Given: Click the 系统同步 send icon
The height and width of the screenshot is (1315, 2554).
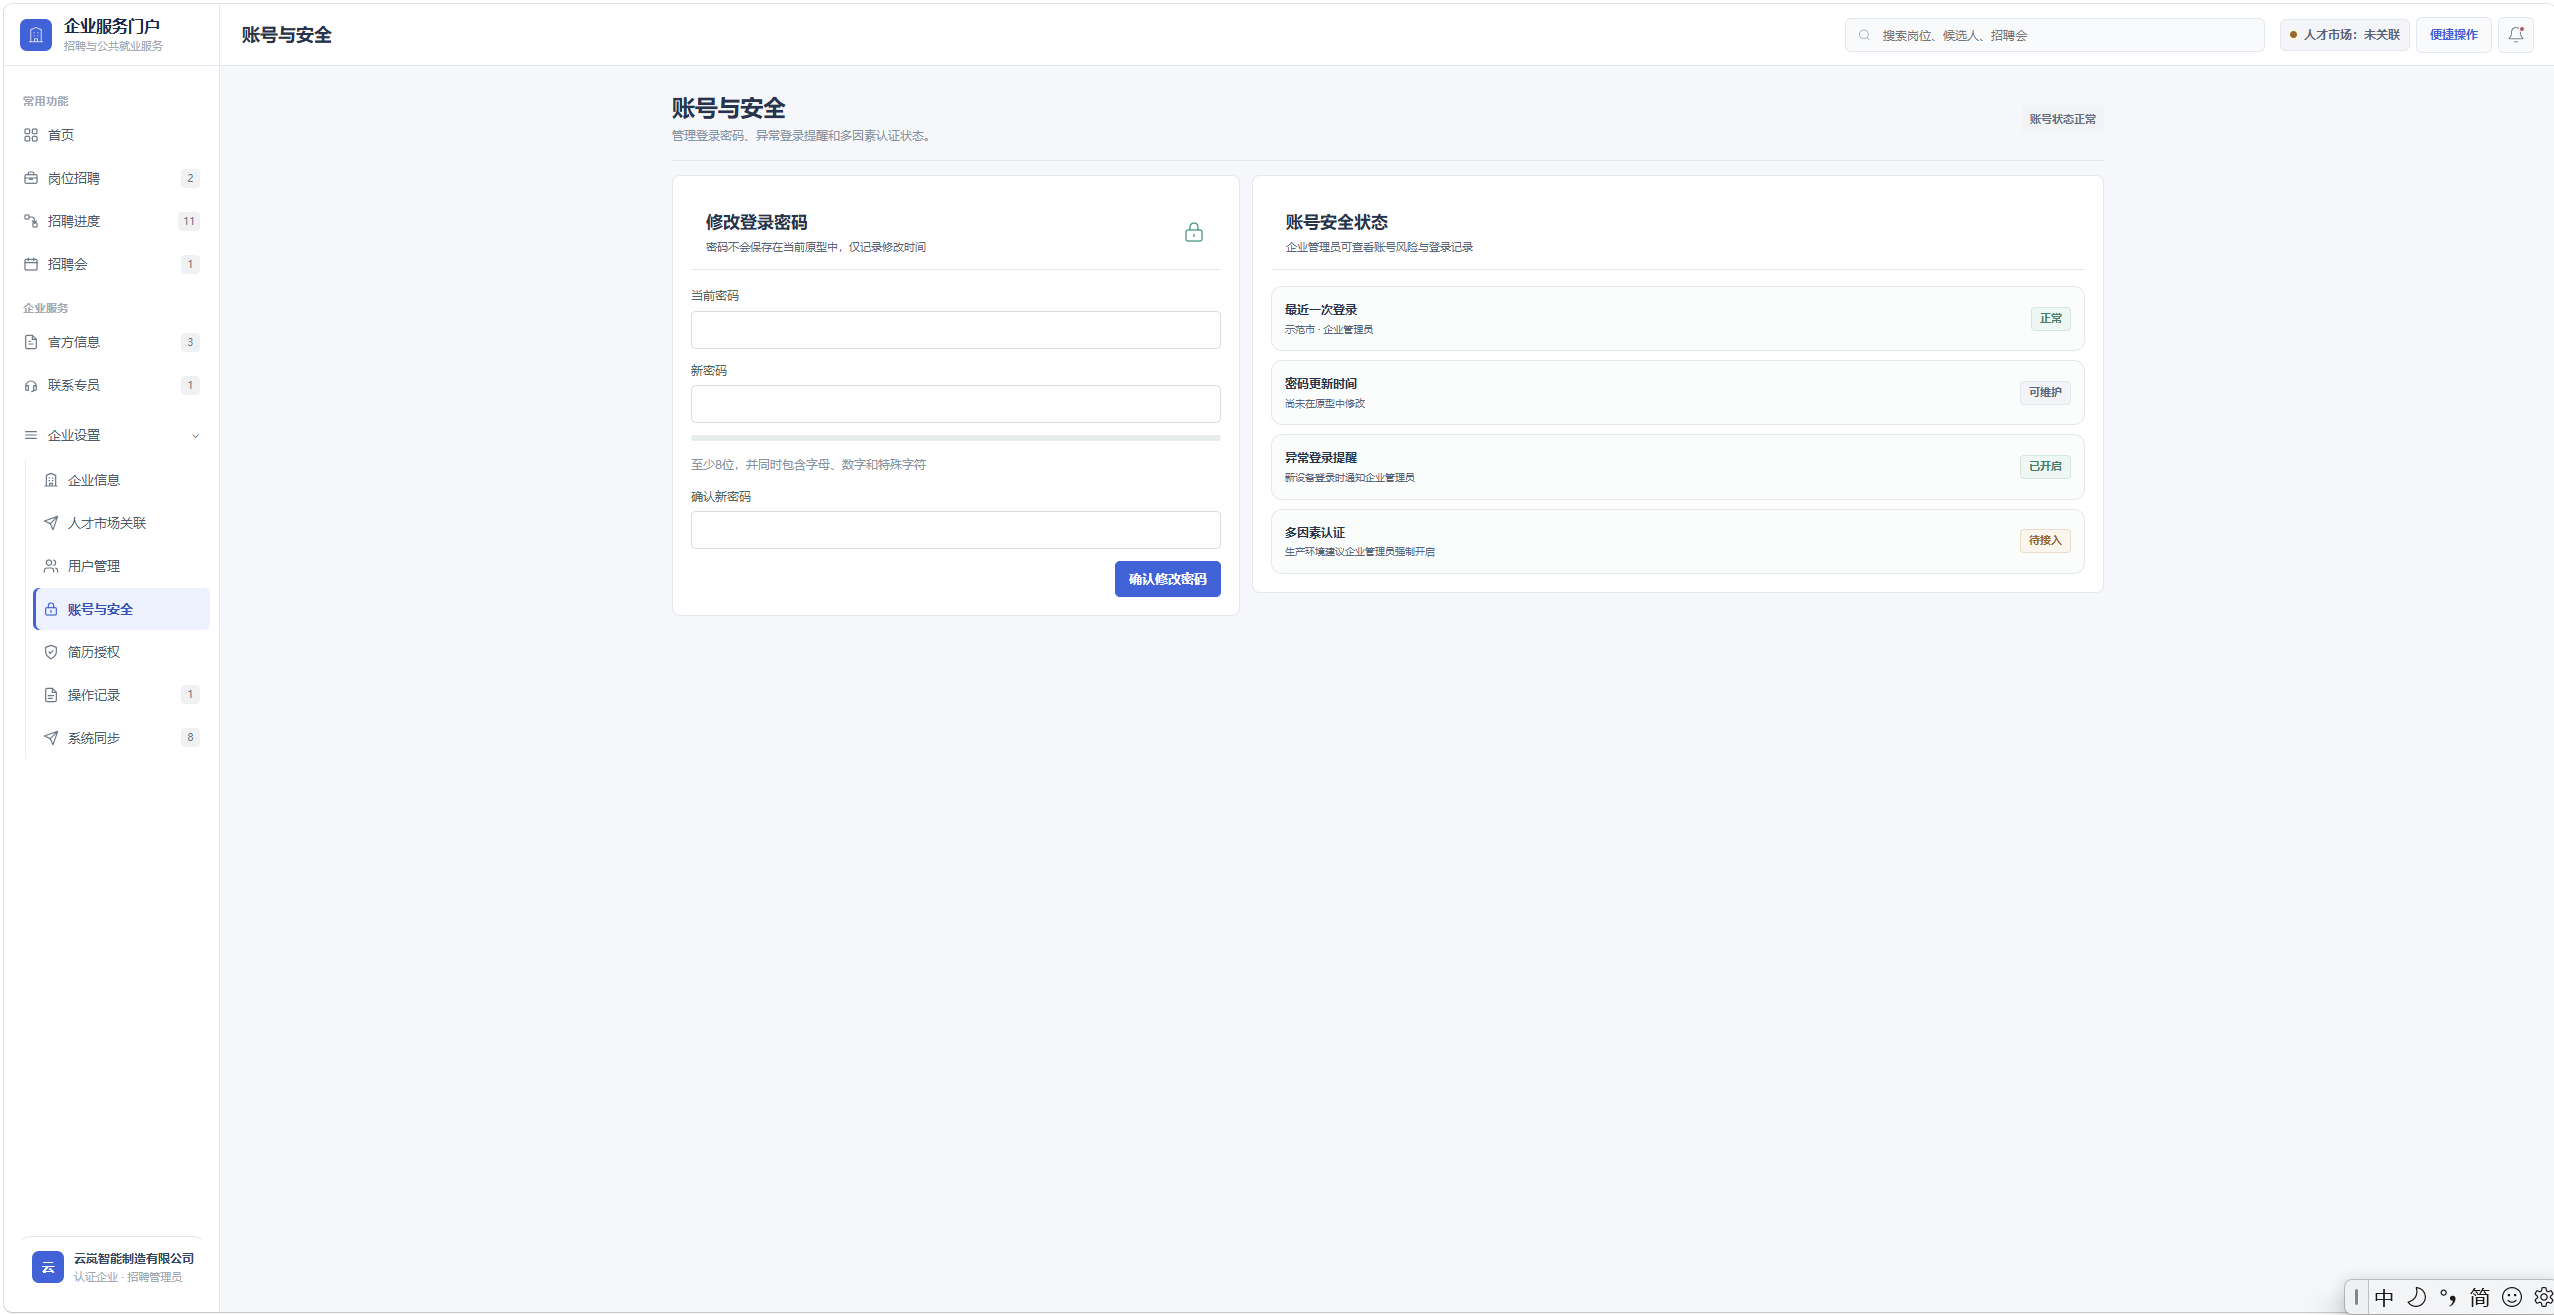Looking at the screenshot, I should coord(51,738).
